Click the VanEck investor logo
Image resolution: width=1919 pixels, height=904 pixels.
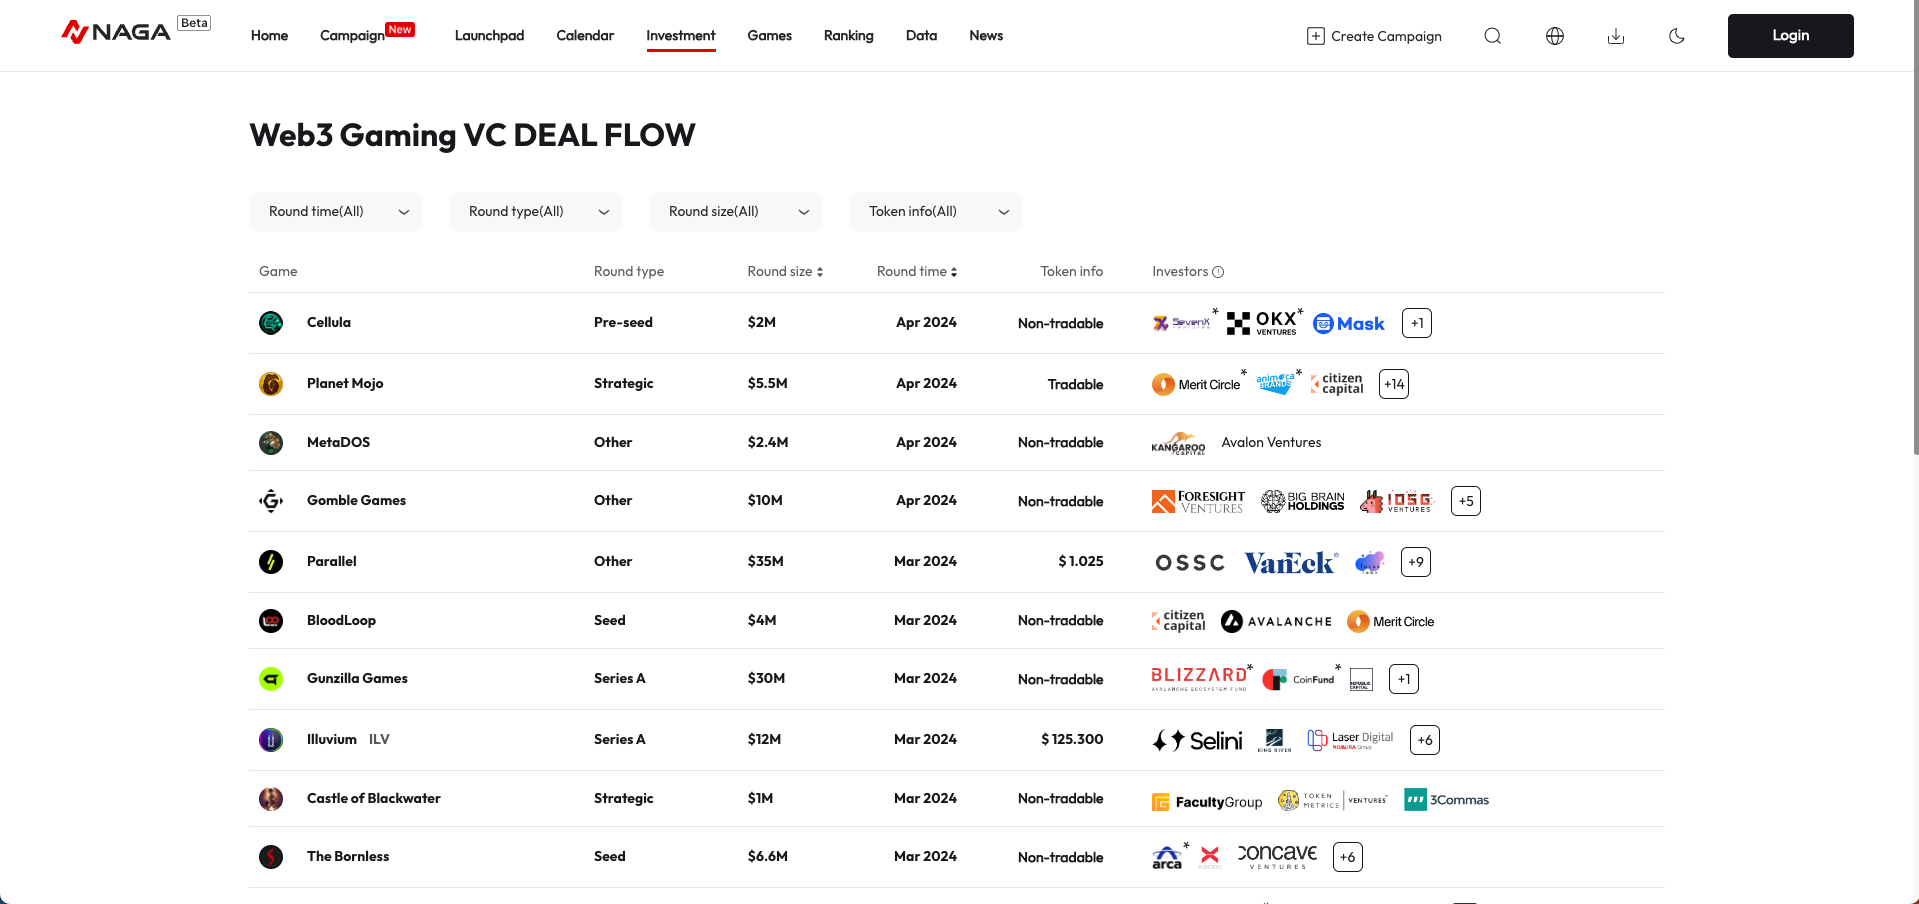[x=1290, y=562]
